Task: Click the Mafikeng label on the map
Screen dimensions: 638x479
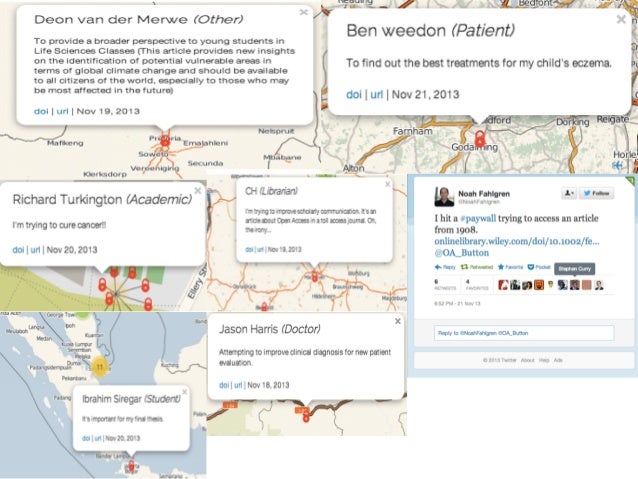Action: pyautogui.click(x=65, y=143)
